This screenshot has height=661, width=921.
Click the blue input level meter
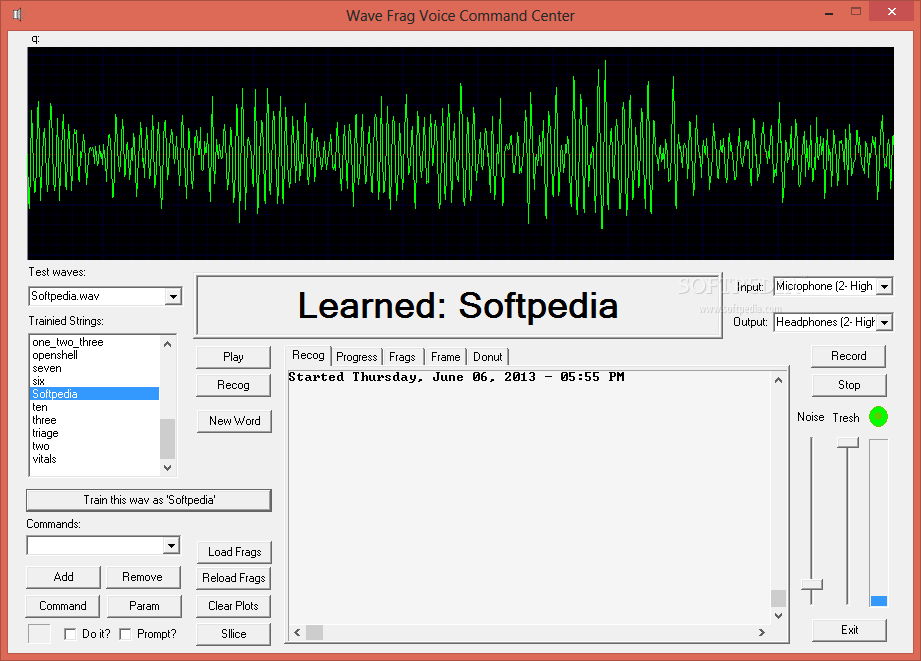tap(879, 600)
